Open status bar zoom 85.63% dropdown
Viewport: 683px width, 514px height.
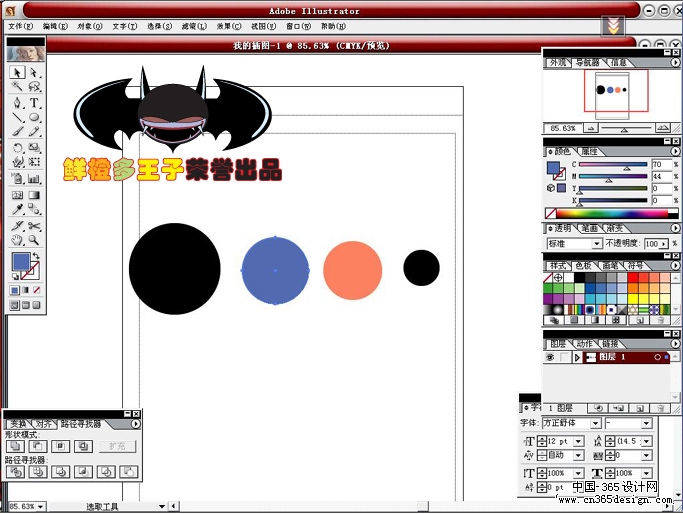pos(40,507)
